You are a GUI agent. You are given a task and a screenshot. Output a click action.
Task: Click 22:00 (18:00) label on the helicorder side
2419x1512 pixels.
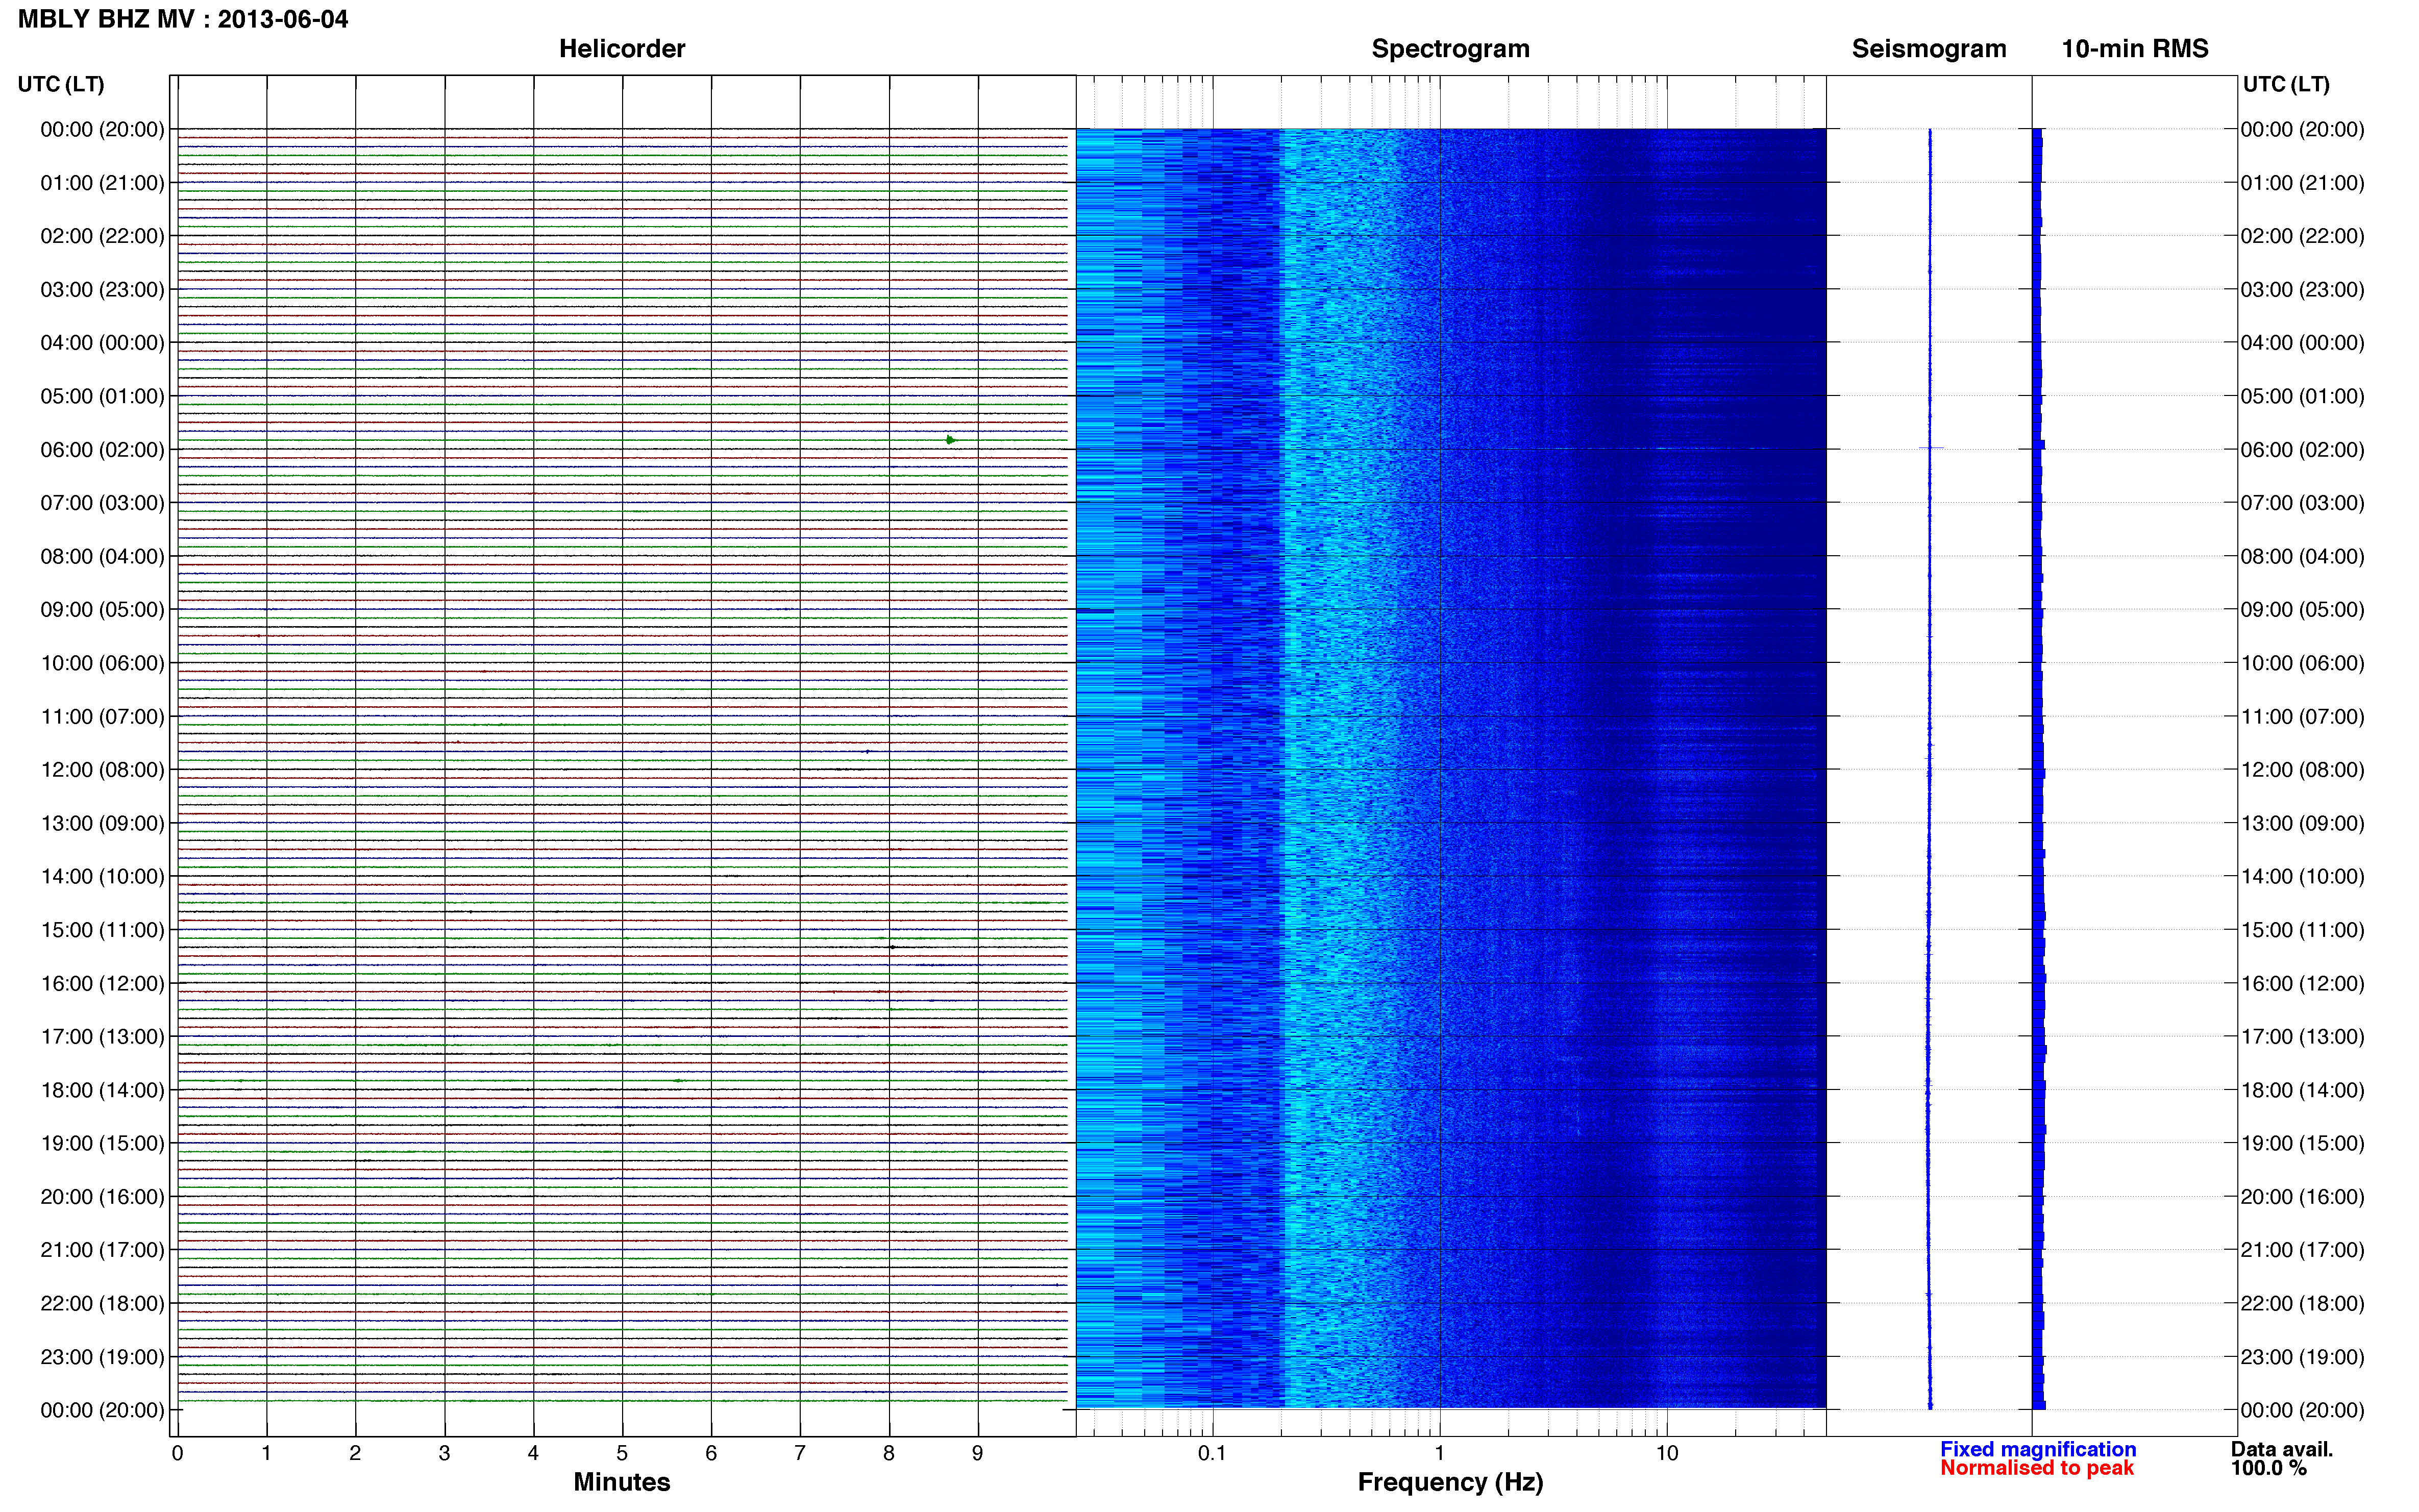click(102, 1304)
